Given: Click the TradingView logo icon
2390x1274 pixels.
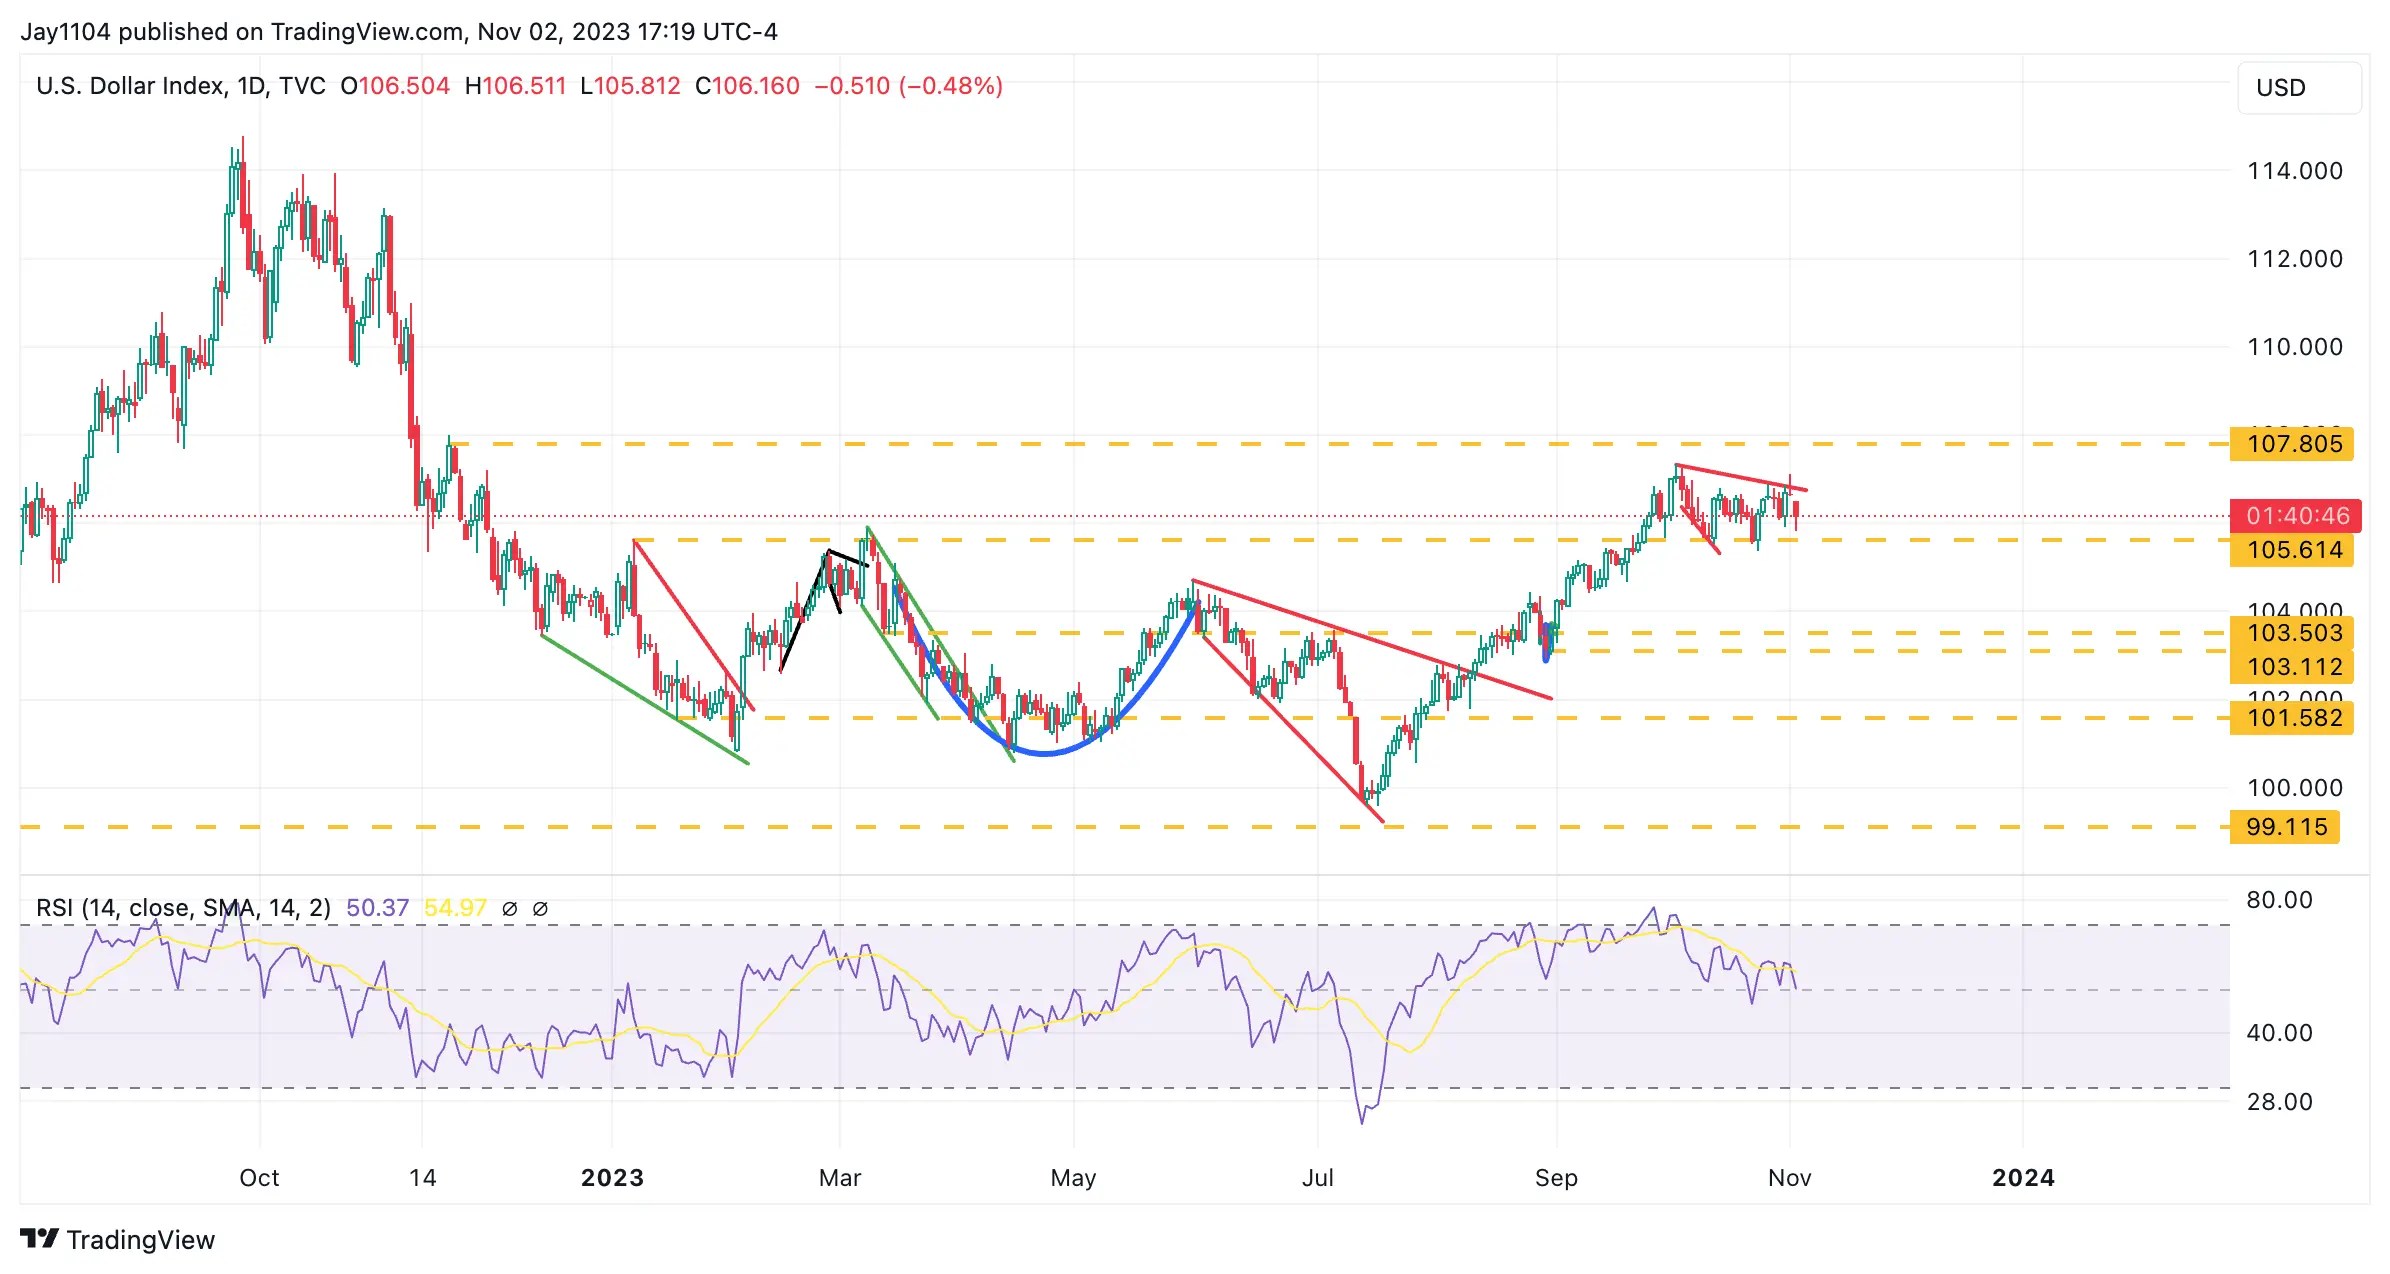Looking at the screenshot, I should pyautogui.click(x=40, y=1239).
